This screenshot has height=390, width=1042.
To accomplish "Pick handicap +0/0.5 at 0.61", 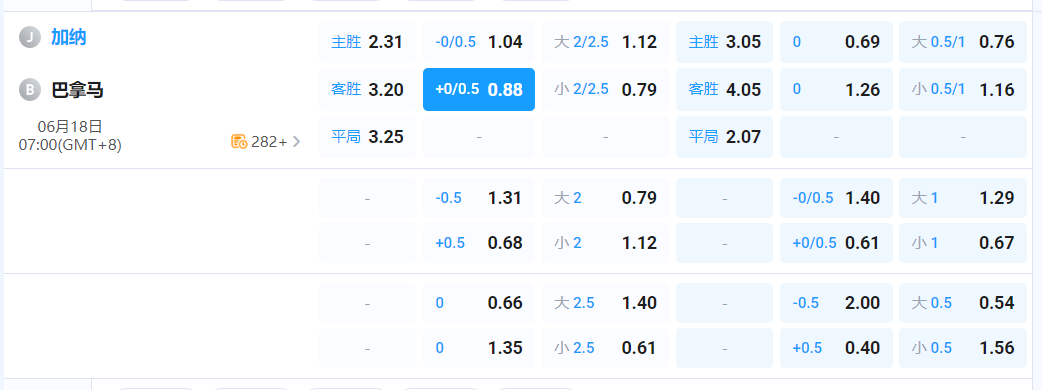I will coord(836,243).
